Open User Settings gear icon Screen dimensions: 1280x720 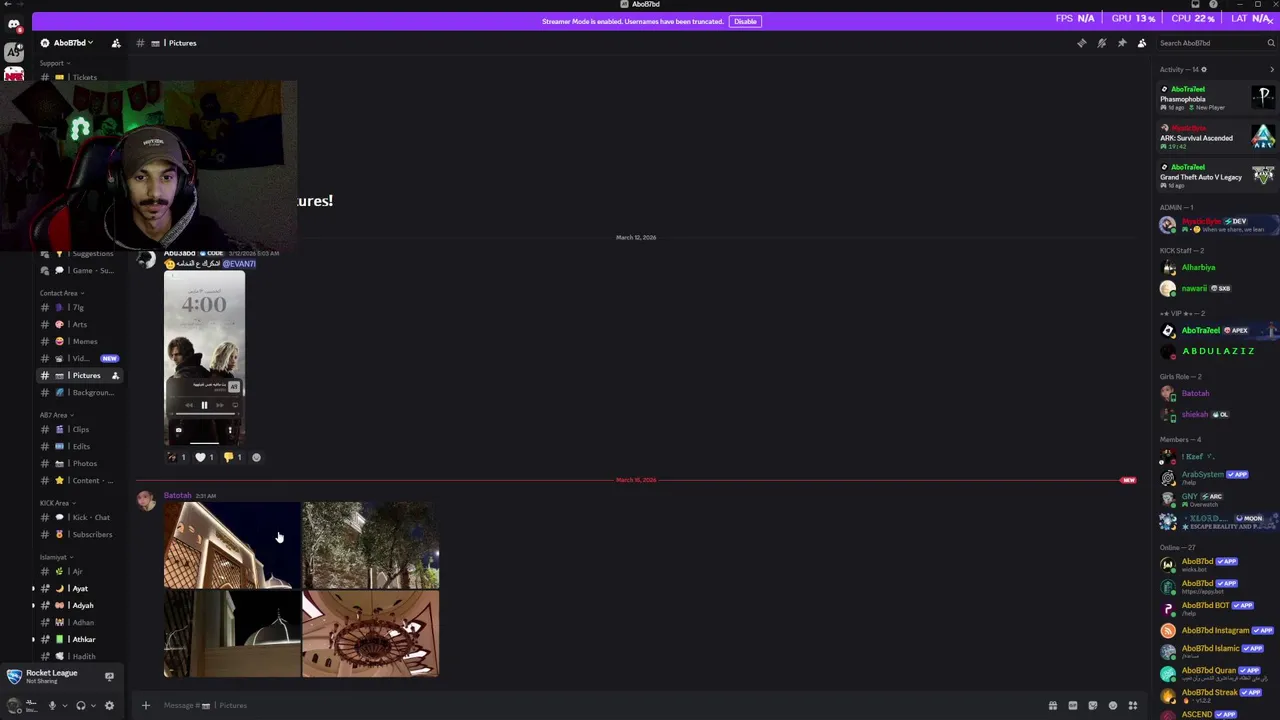(109, 705)
